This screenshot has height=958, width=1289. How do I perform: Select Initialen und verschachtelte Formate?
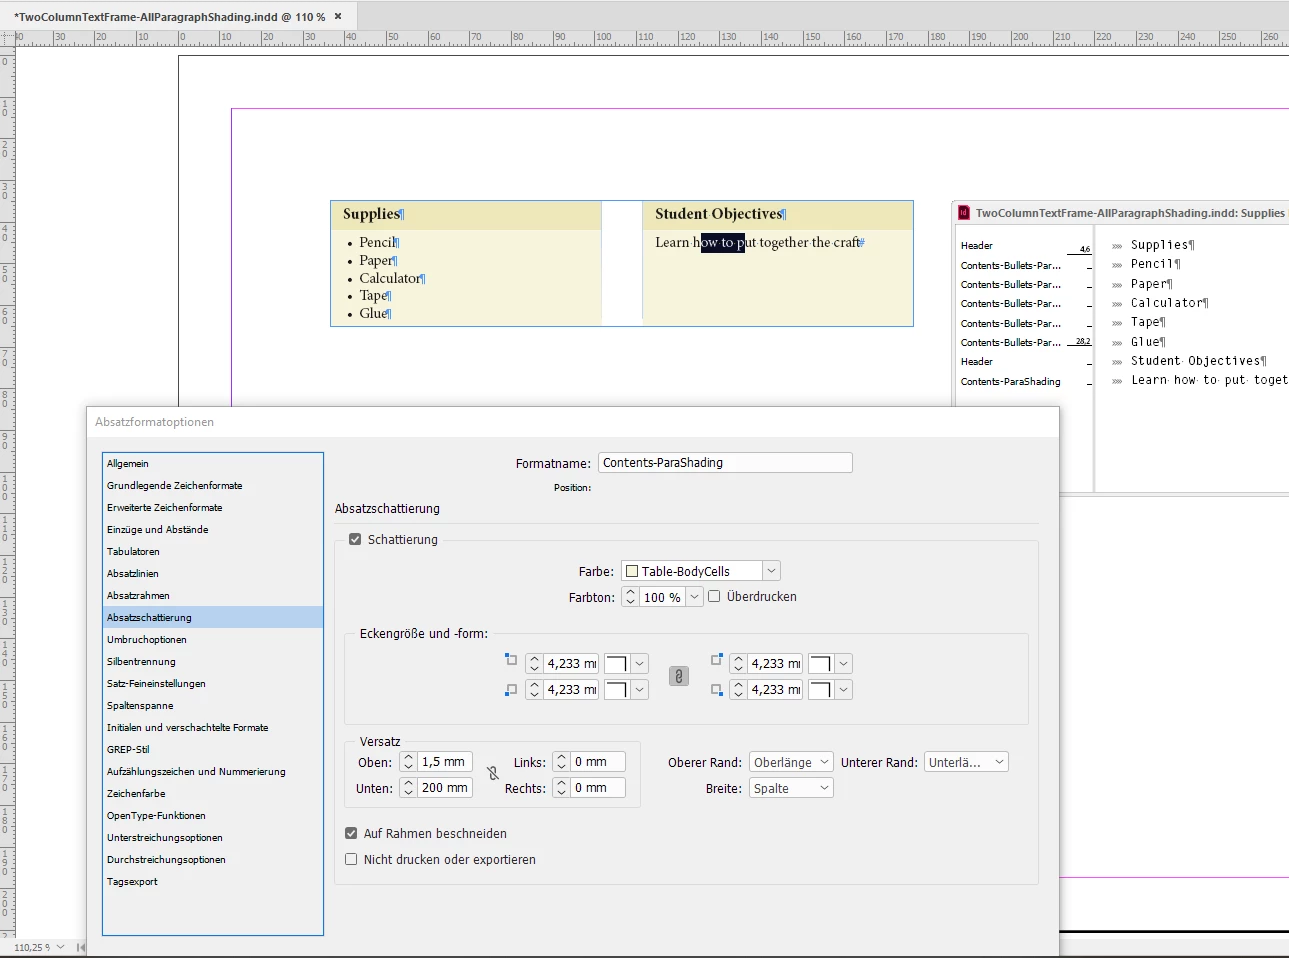coord(213,728)
